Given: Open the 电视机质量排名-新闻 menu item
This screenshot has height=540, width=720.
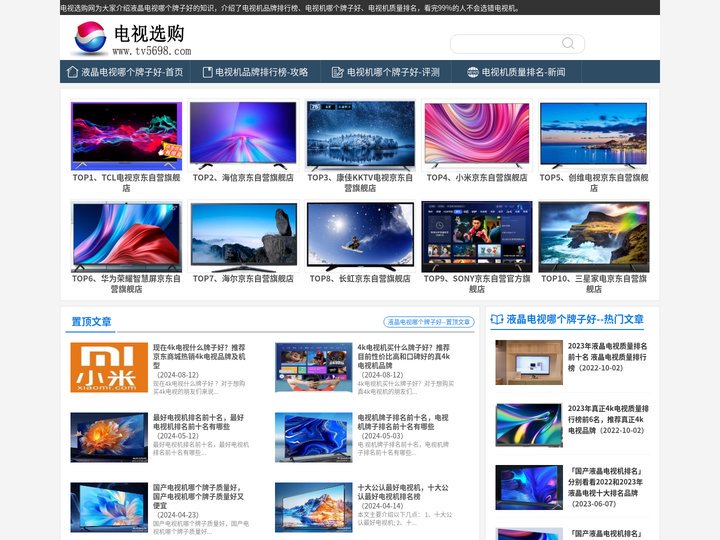Looking at the screenshot, I should tap(517, 72).
